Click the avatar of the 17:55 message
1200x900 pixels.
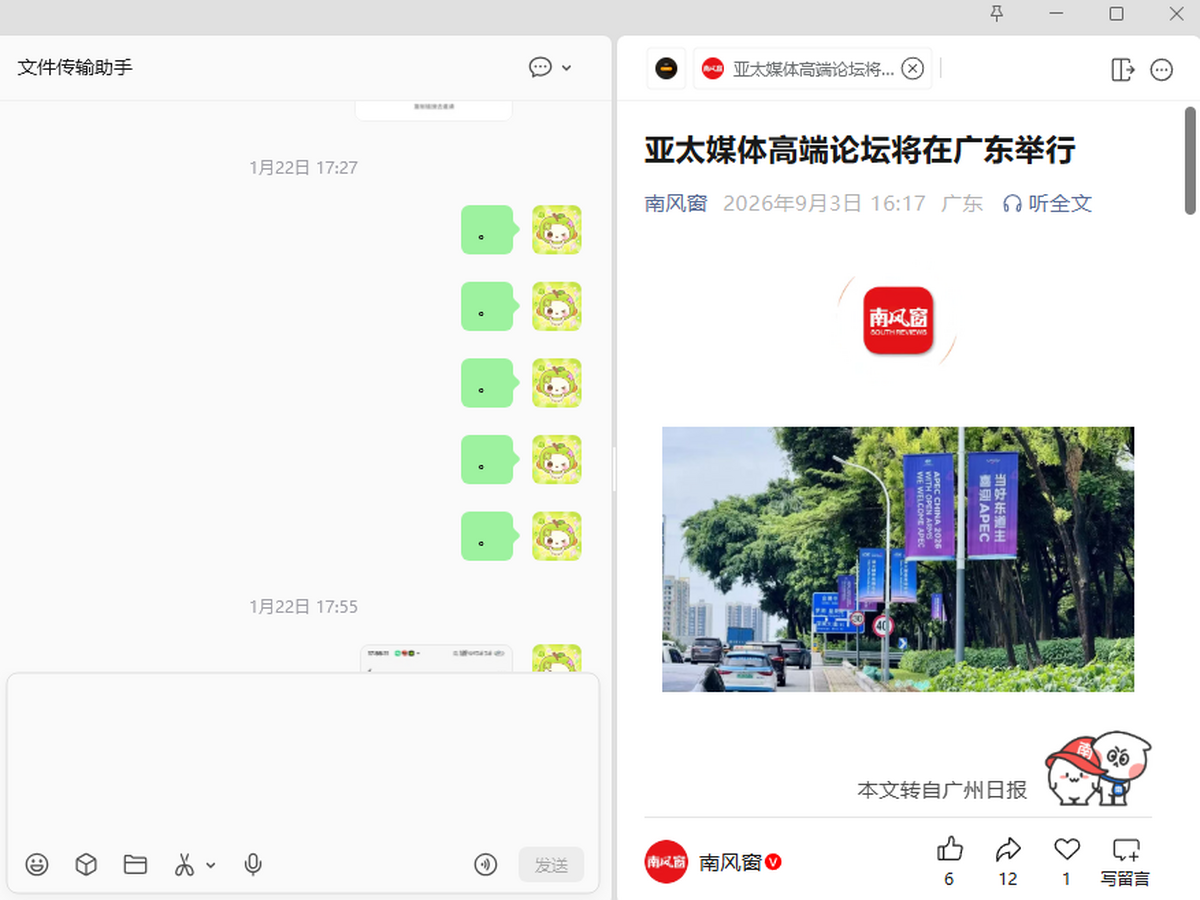click(557, 658)
